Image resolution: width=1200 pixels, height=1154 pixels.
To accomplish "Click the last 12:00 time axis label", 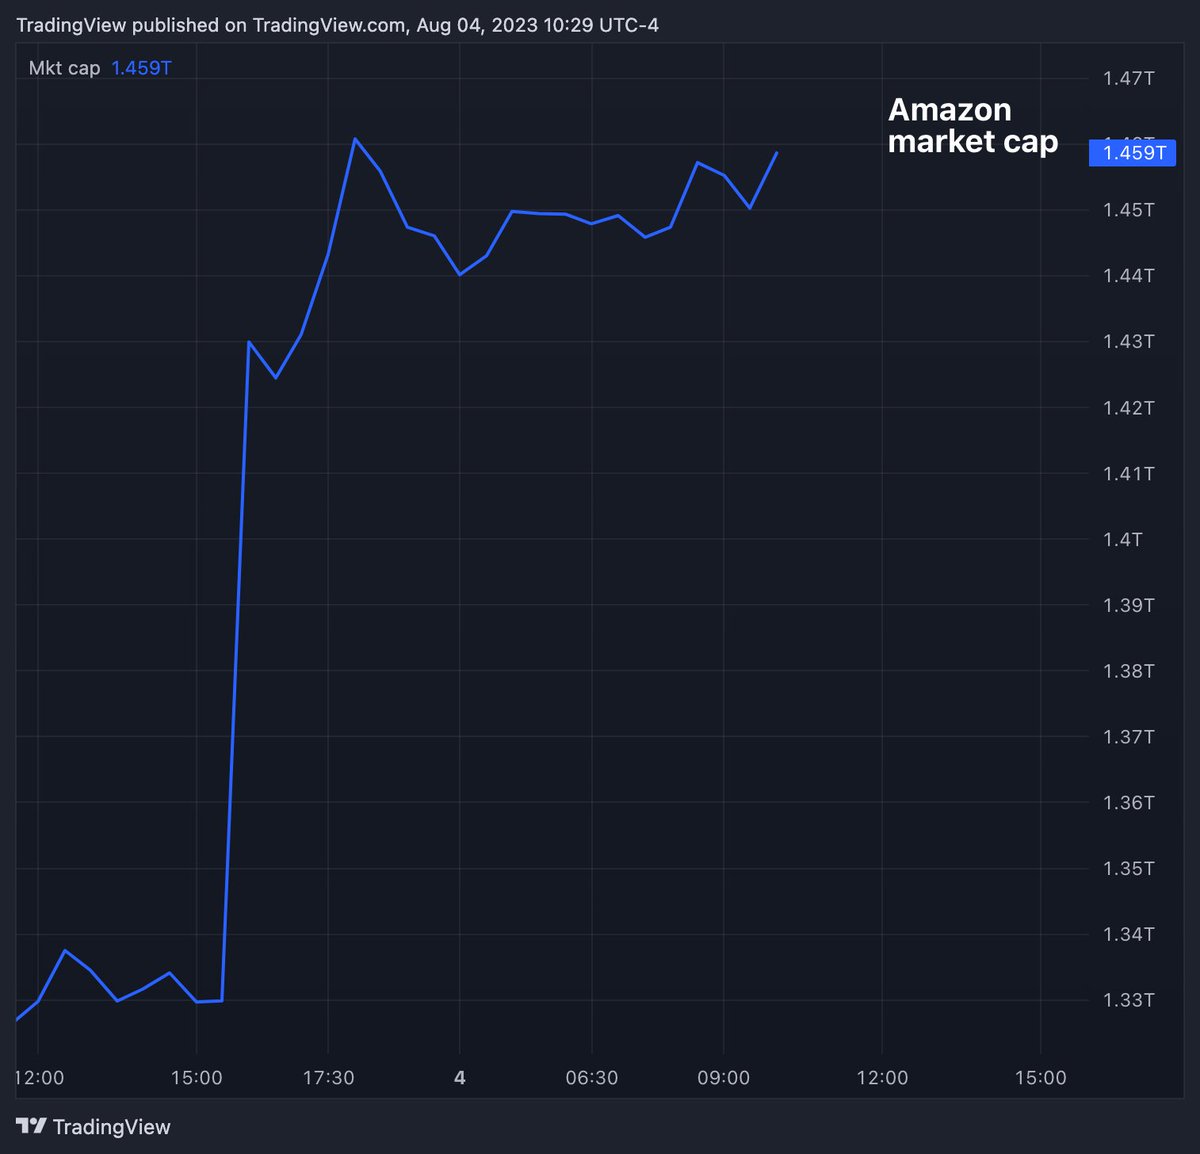I will 882,1078.
